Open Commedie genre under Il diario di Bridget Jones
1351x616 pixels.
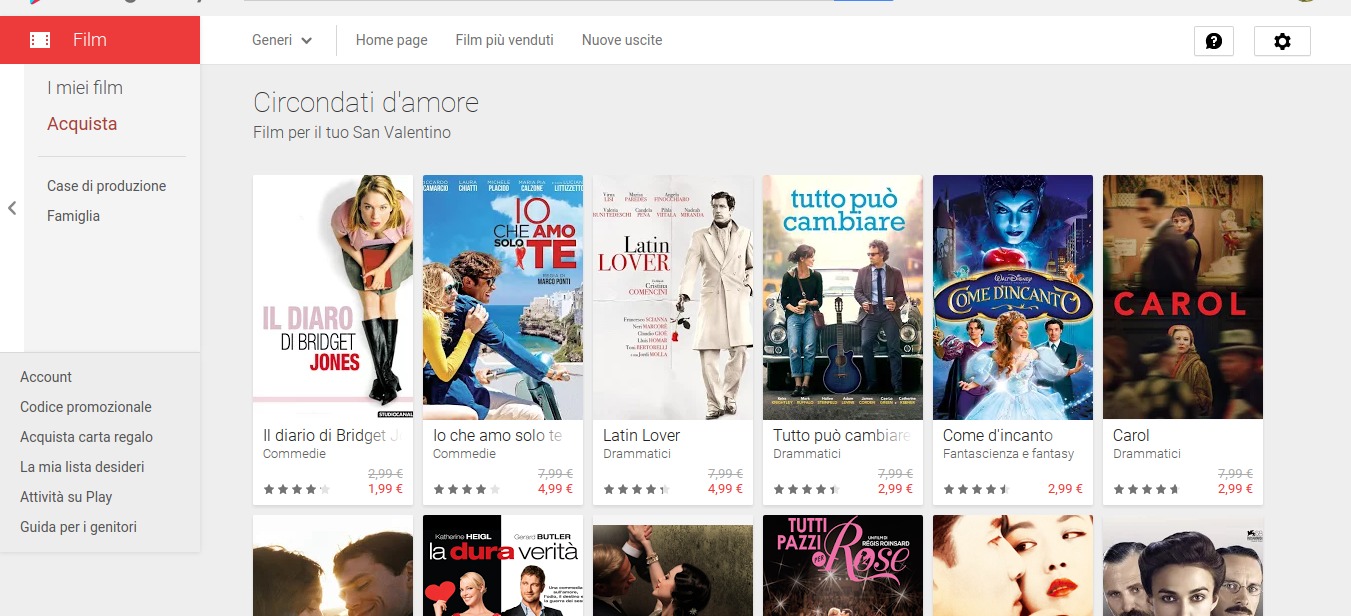click(294, 454)
